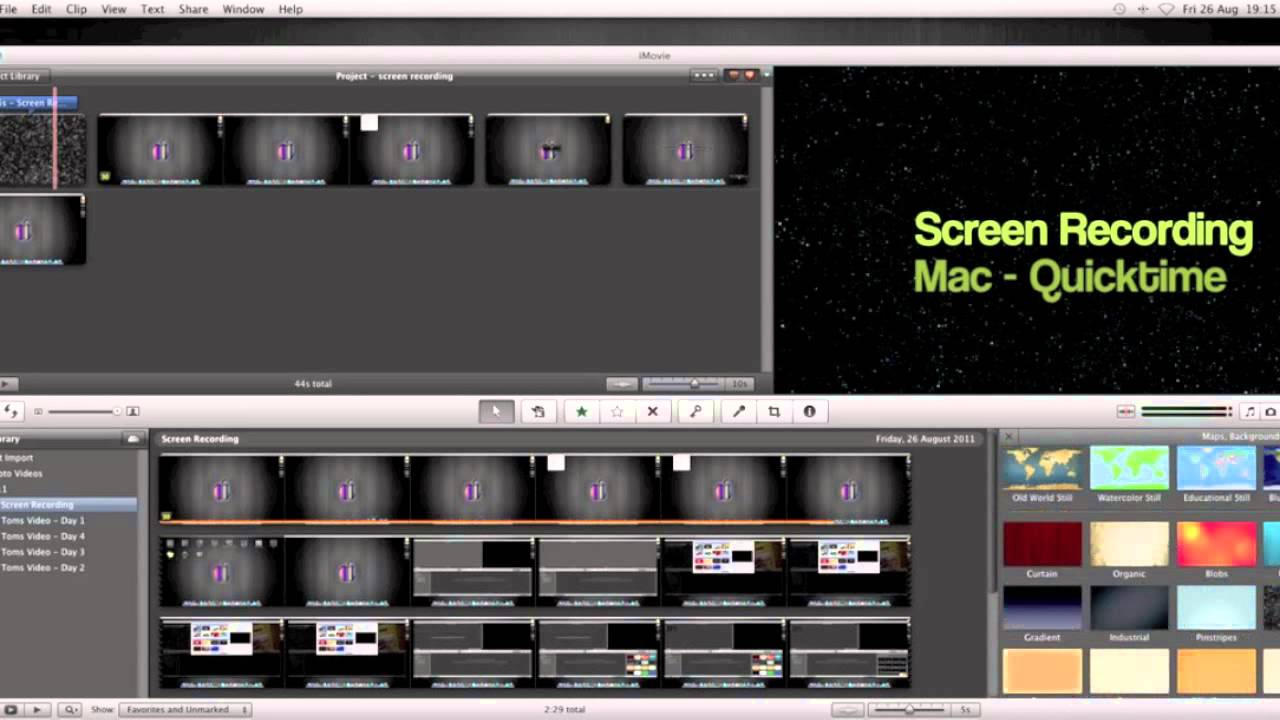The width and height of the screenshot is (1280, 720).
Task: Click the volume level meter in toolbar
Action: click(x=1186, y=411)
